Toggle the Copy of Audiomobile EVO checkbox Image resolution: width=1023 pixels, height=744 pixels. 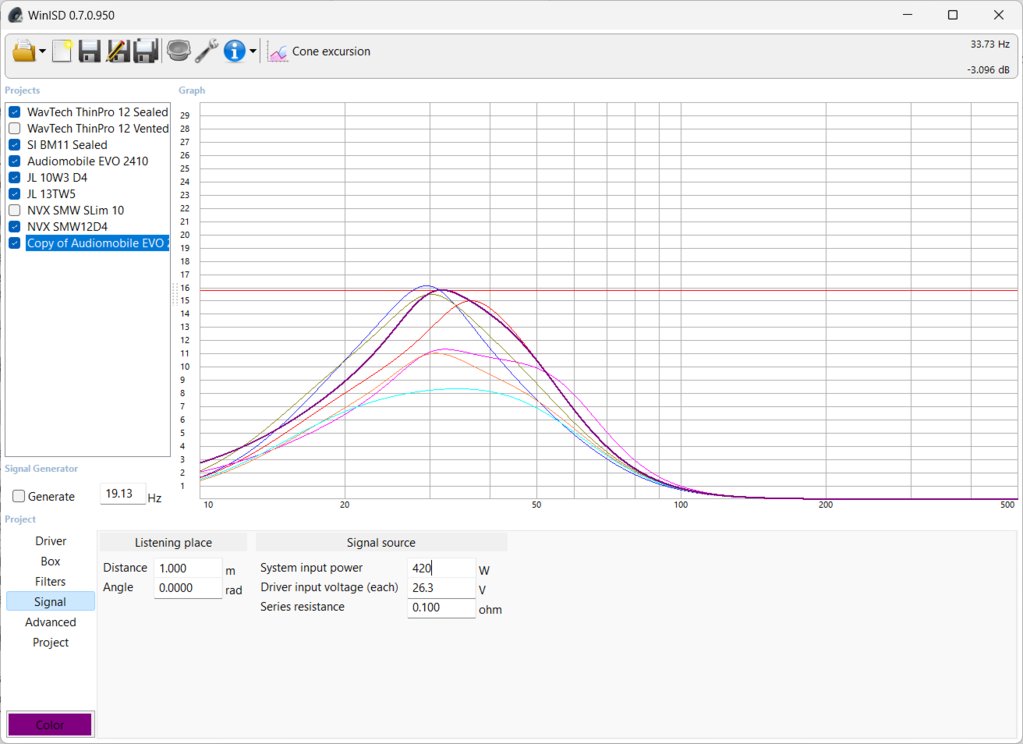14,243
